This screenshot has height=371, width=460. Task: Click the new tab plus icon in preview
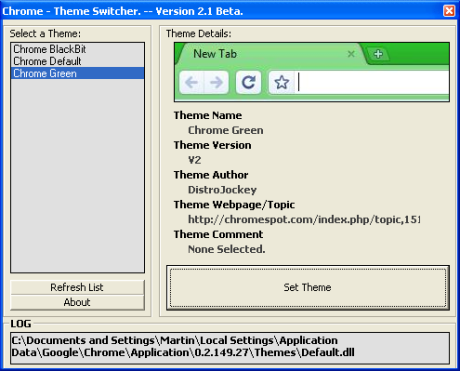(378, 54)
